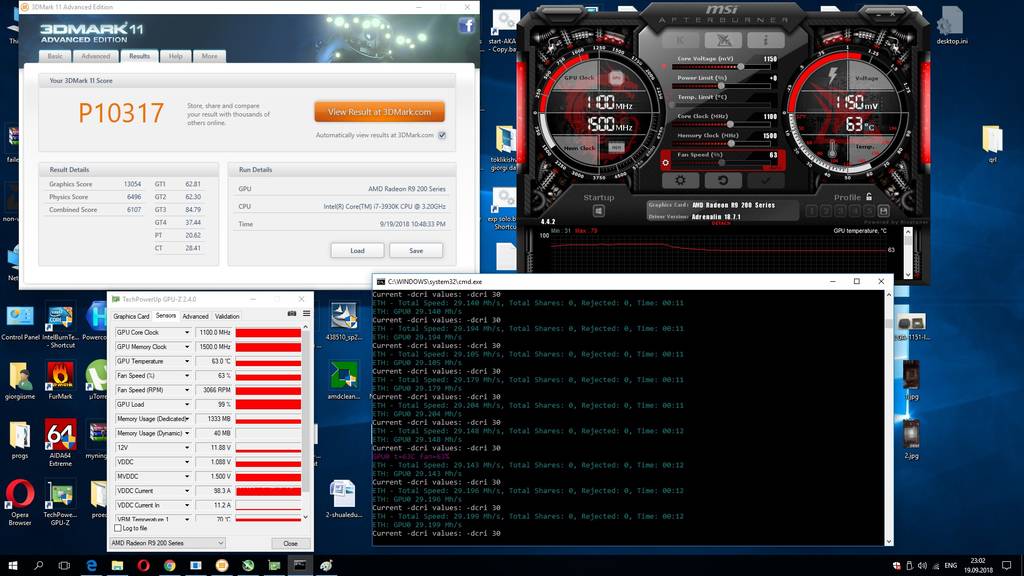Open TechPowerUp GPU-Z desktop icon

pyautogui.click(x=60, y=502)
